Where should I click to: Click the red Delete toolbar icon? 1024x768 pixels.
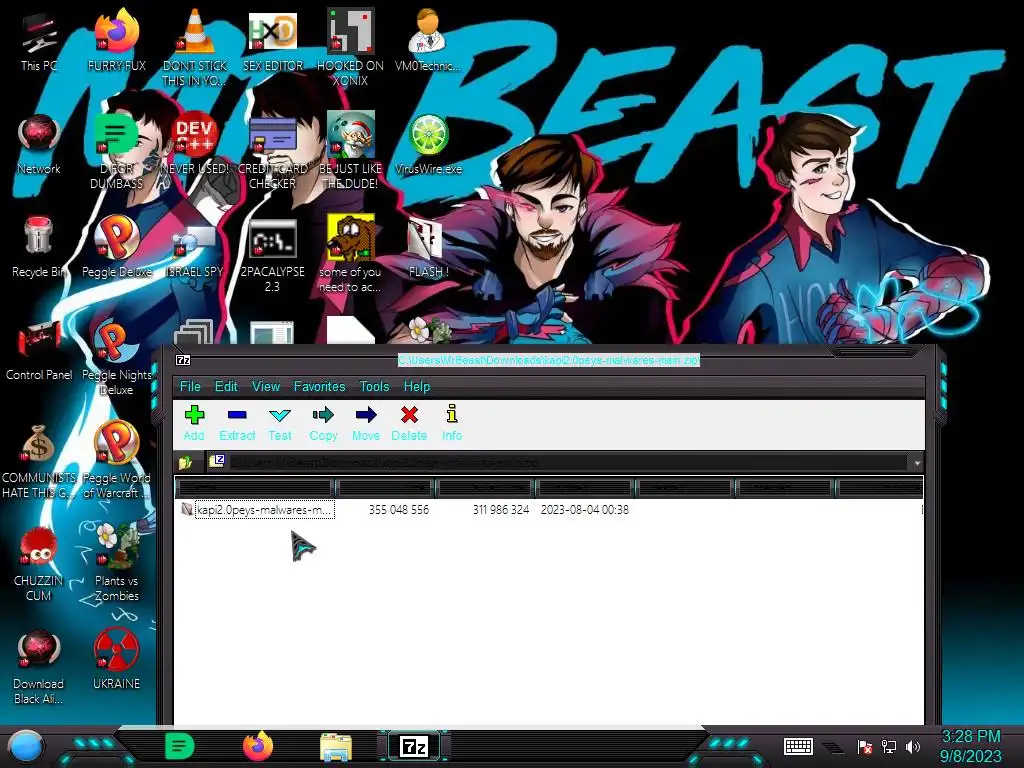[x=409, y=423]
